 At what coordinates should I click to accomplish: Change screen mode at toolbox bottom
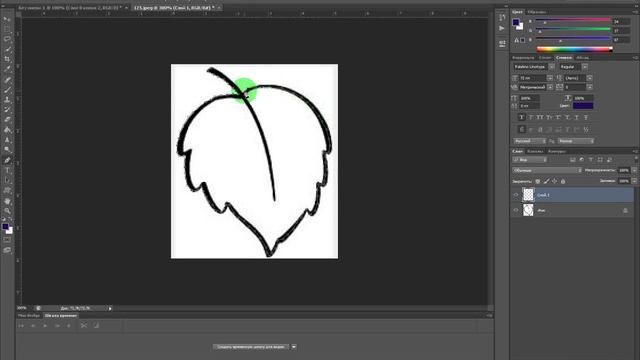[7, 250]
